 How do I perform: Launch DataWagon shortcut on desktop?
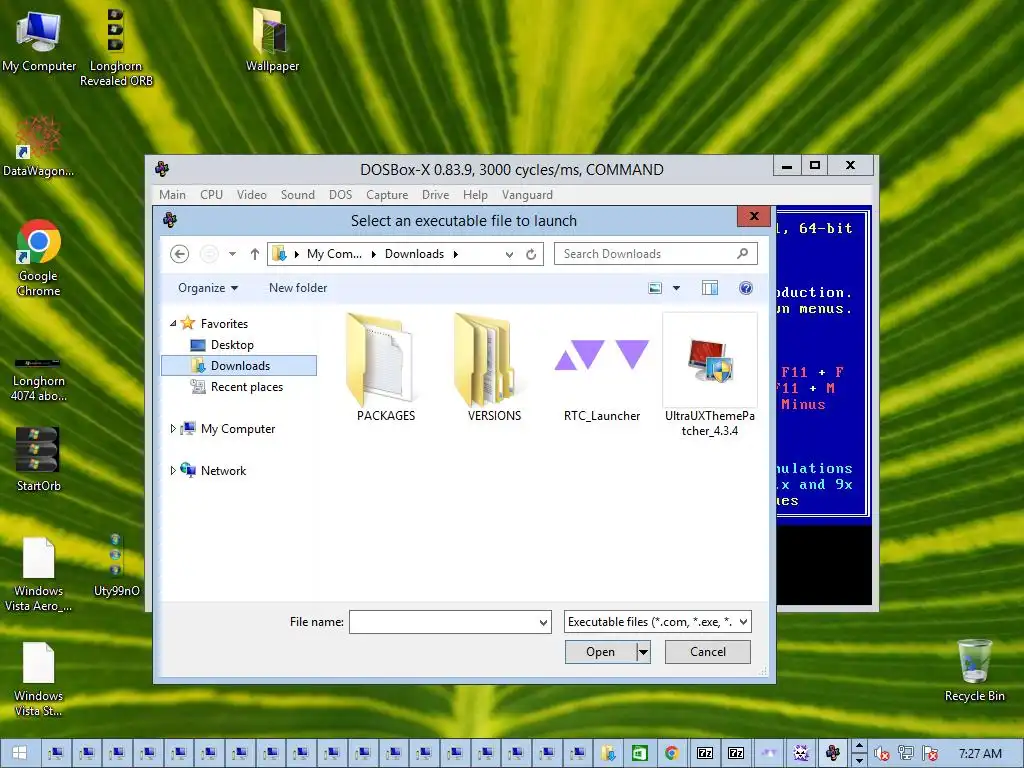tap(39, 146)
